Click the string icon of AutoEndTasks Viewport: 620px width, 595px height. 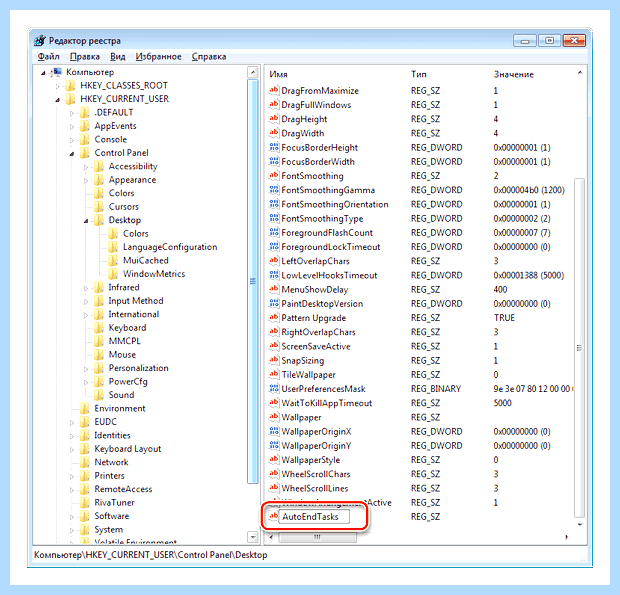[x=274, y=516]
